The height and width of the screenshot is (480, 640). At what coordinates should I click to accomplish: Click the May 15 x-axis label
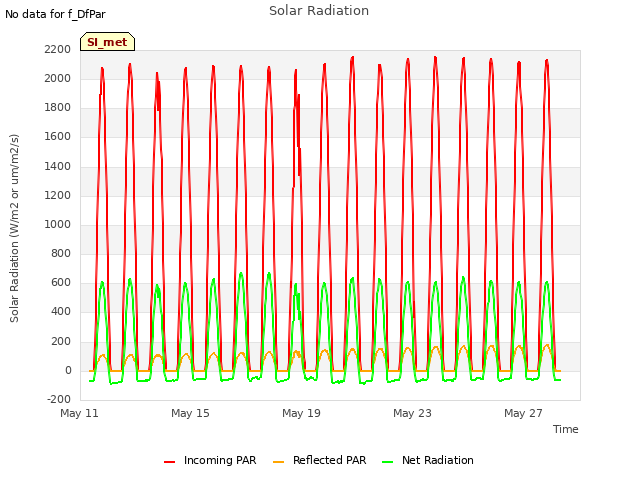pyautogui.click(x=190, y=413)
